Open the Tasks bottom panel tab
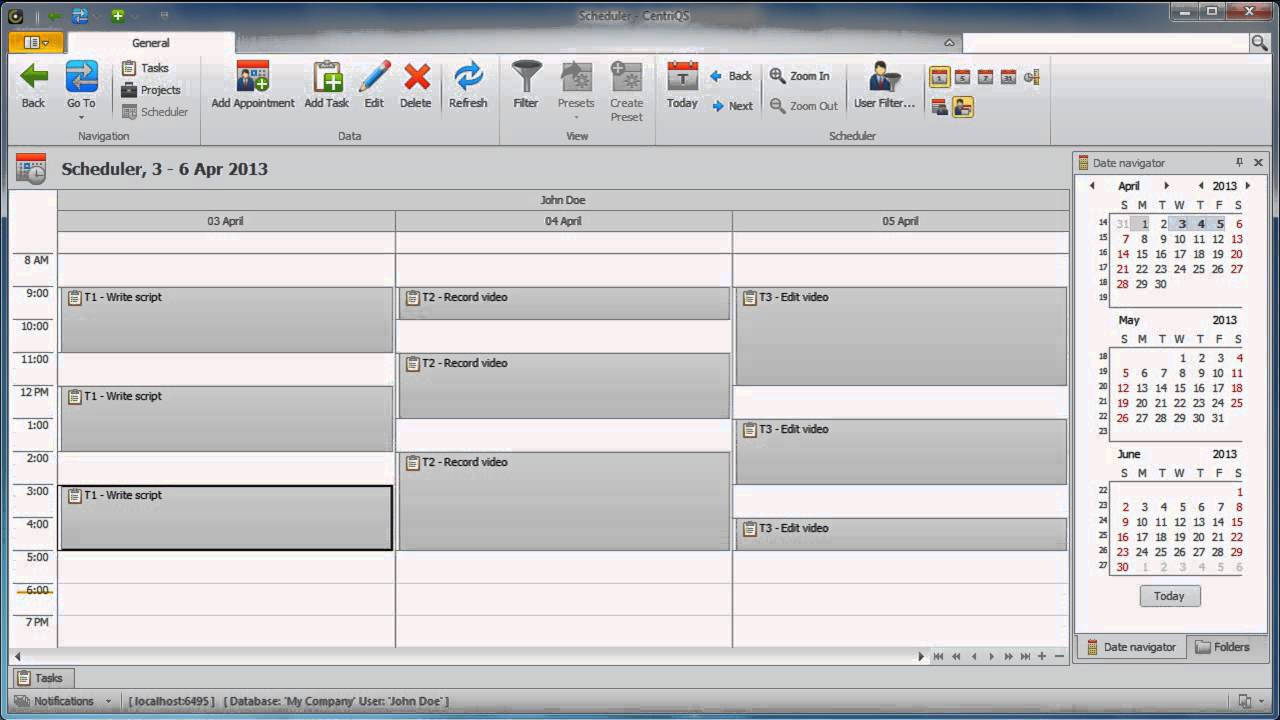This screenshot has height=720, width=1280. pos(41,678)
